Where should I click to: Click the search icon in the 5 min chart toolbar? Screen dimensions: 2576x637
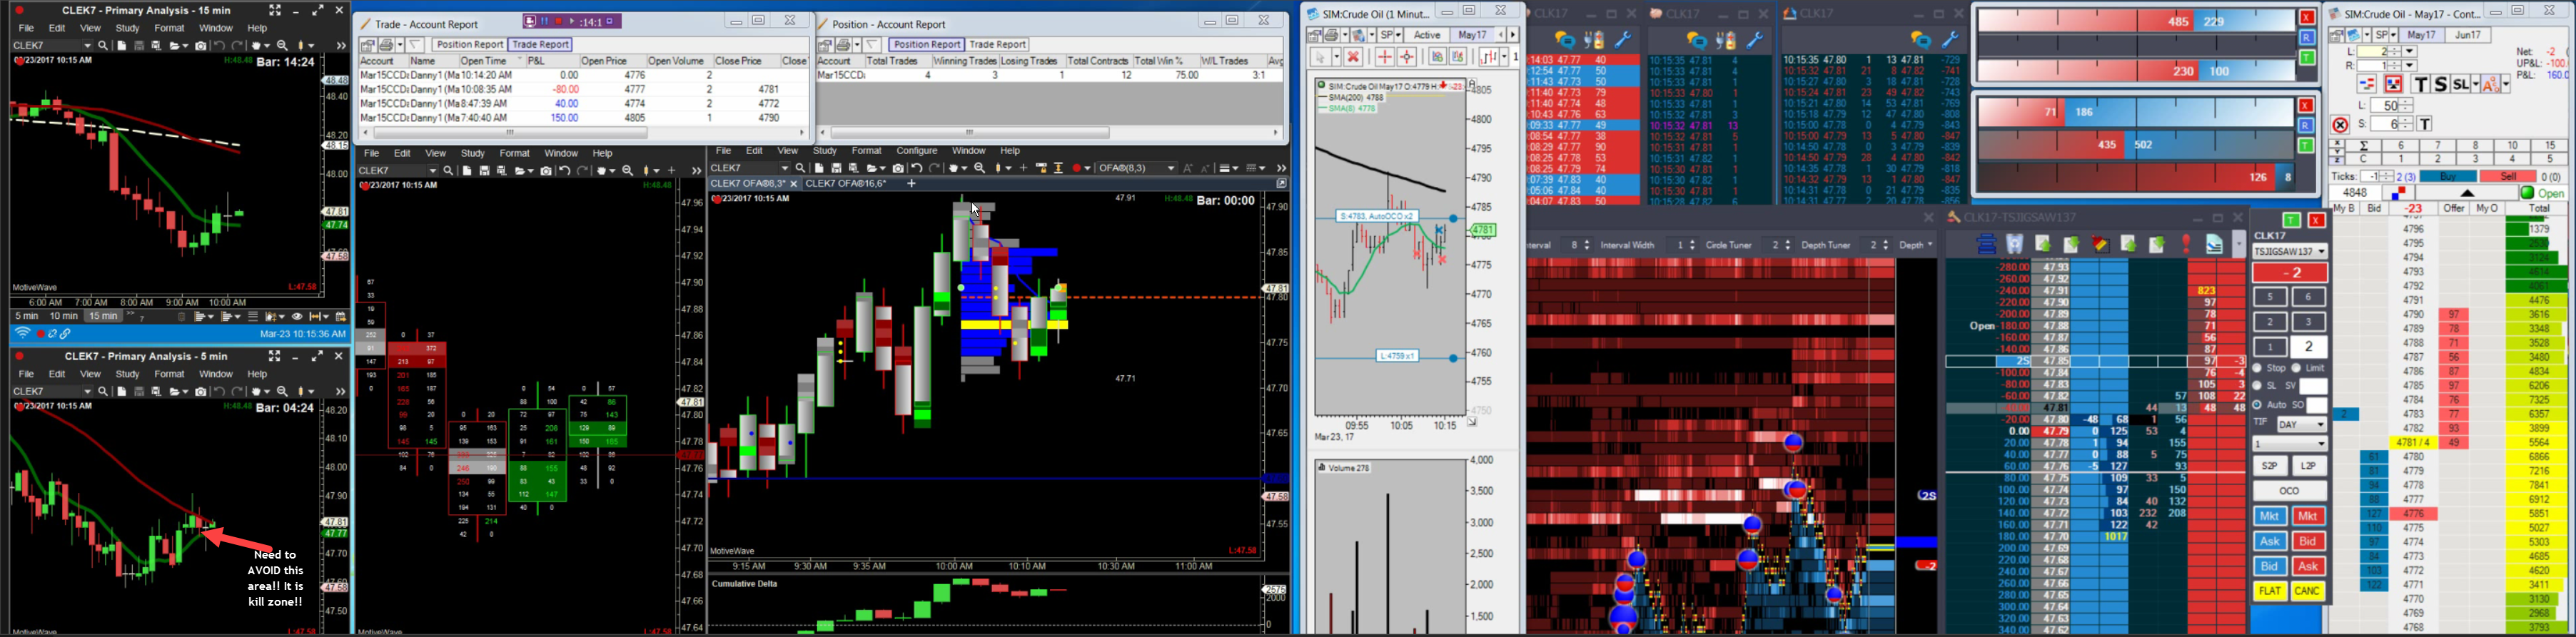(103, 392)
